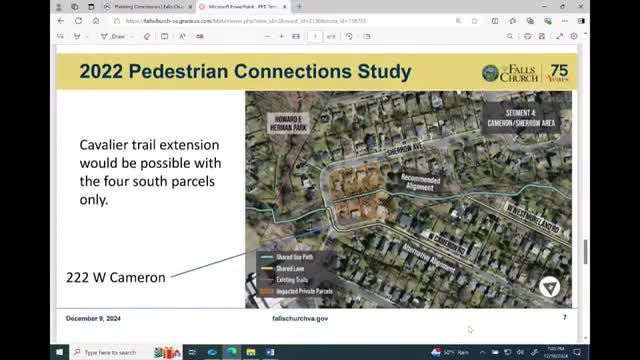Click the Recommended Alignment map label
The width and height of the screenshot is (640, 360).
(420, 183)
